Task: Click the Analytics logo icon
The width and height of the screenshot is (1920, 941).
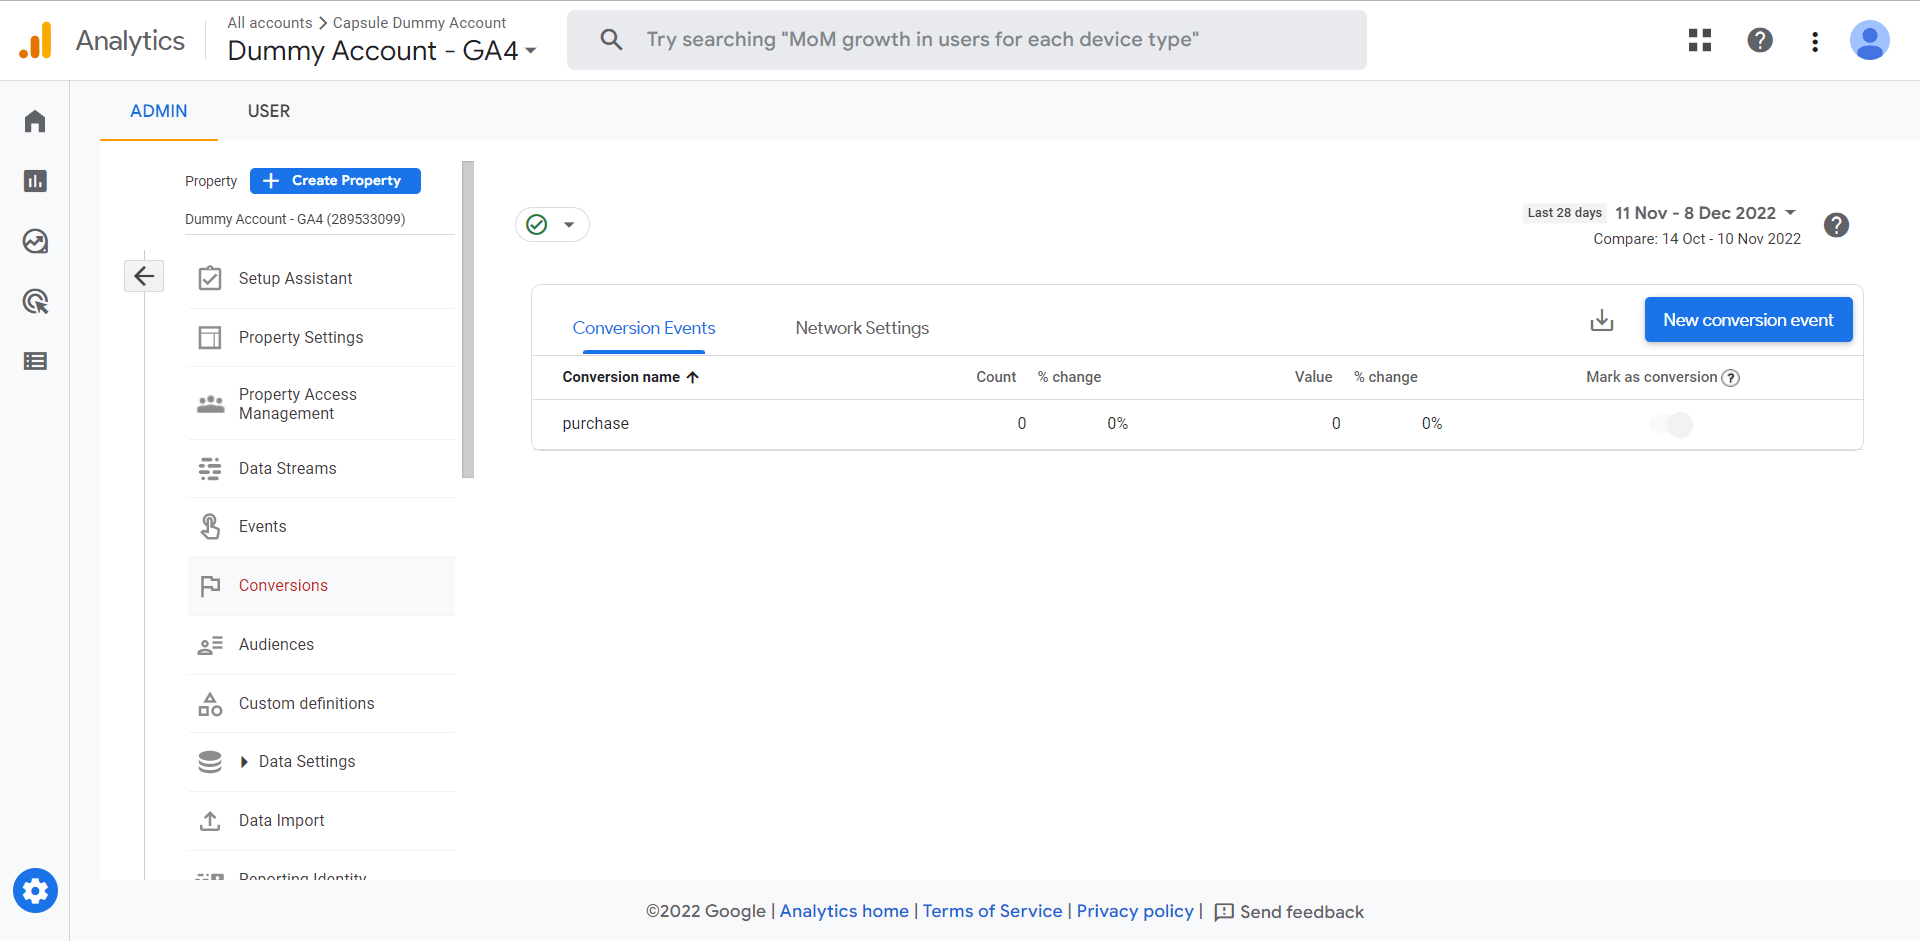Action: point(36,41)
